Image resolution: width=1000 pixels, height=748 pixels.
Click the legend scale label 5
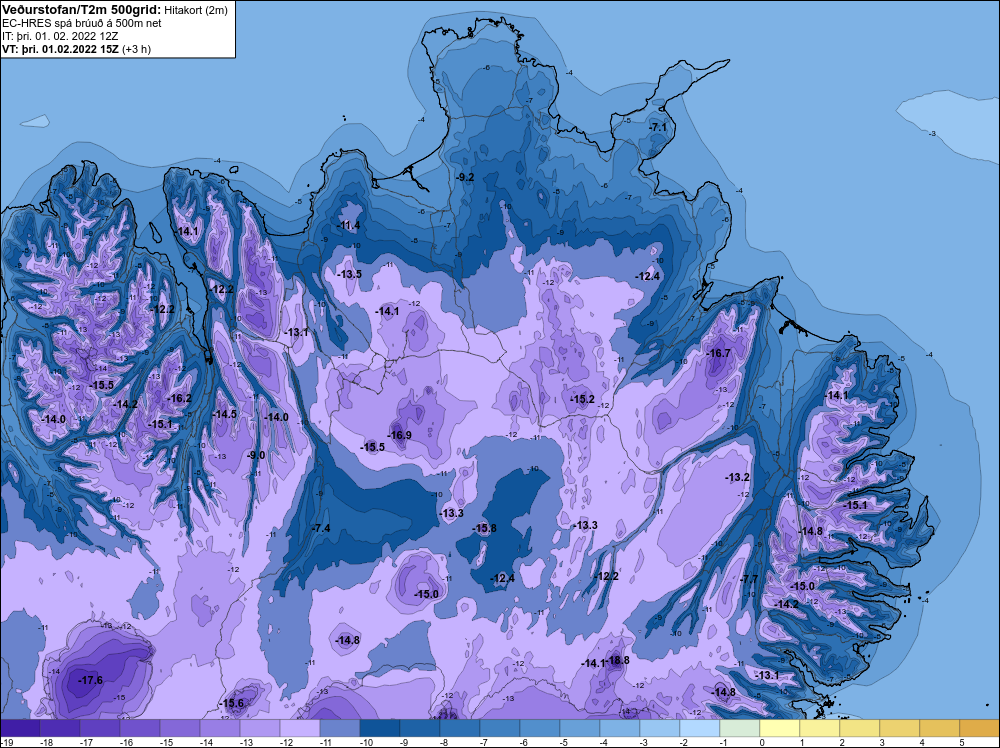coord(963,742)
